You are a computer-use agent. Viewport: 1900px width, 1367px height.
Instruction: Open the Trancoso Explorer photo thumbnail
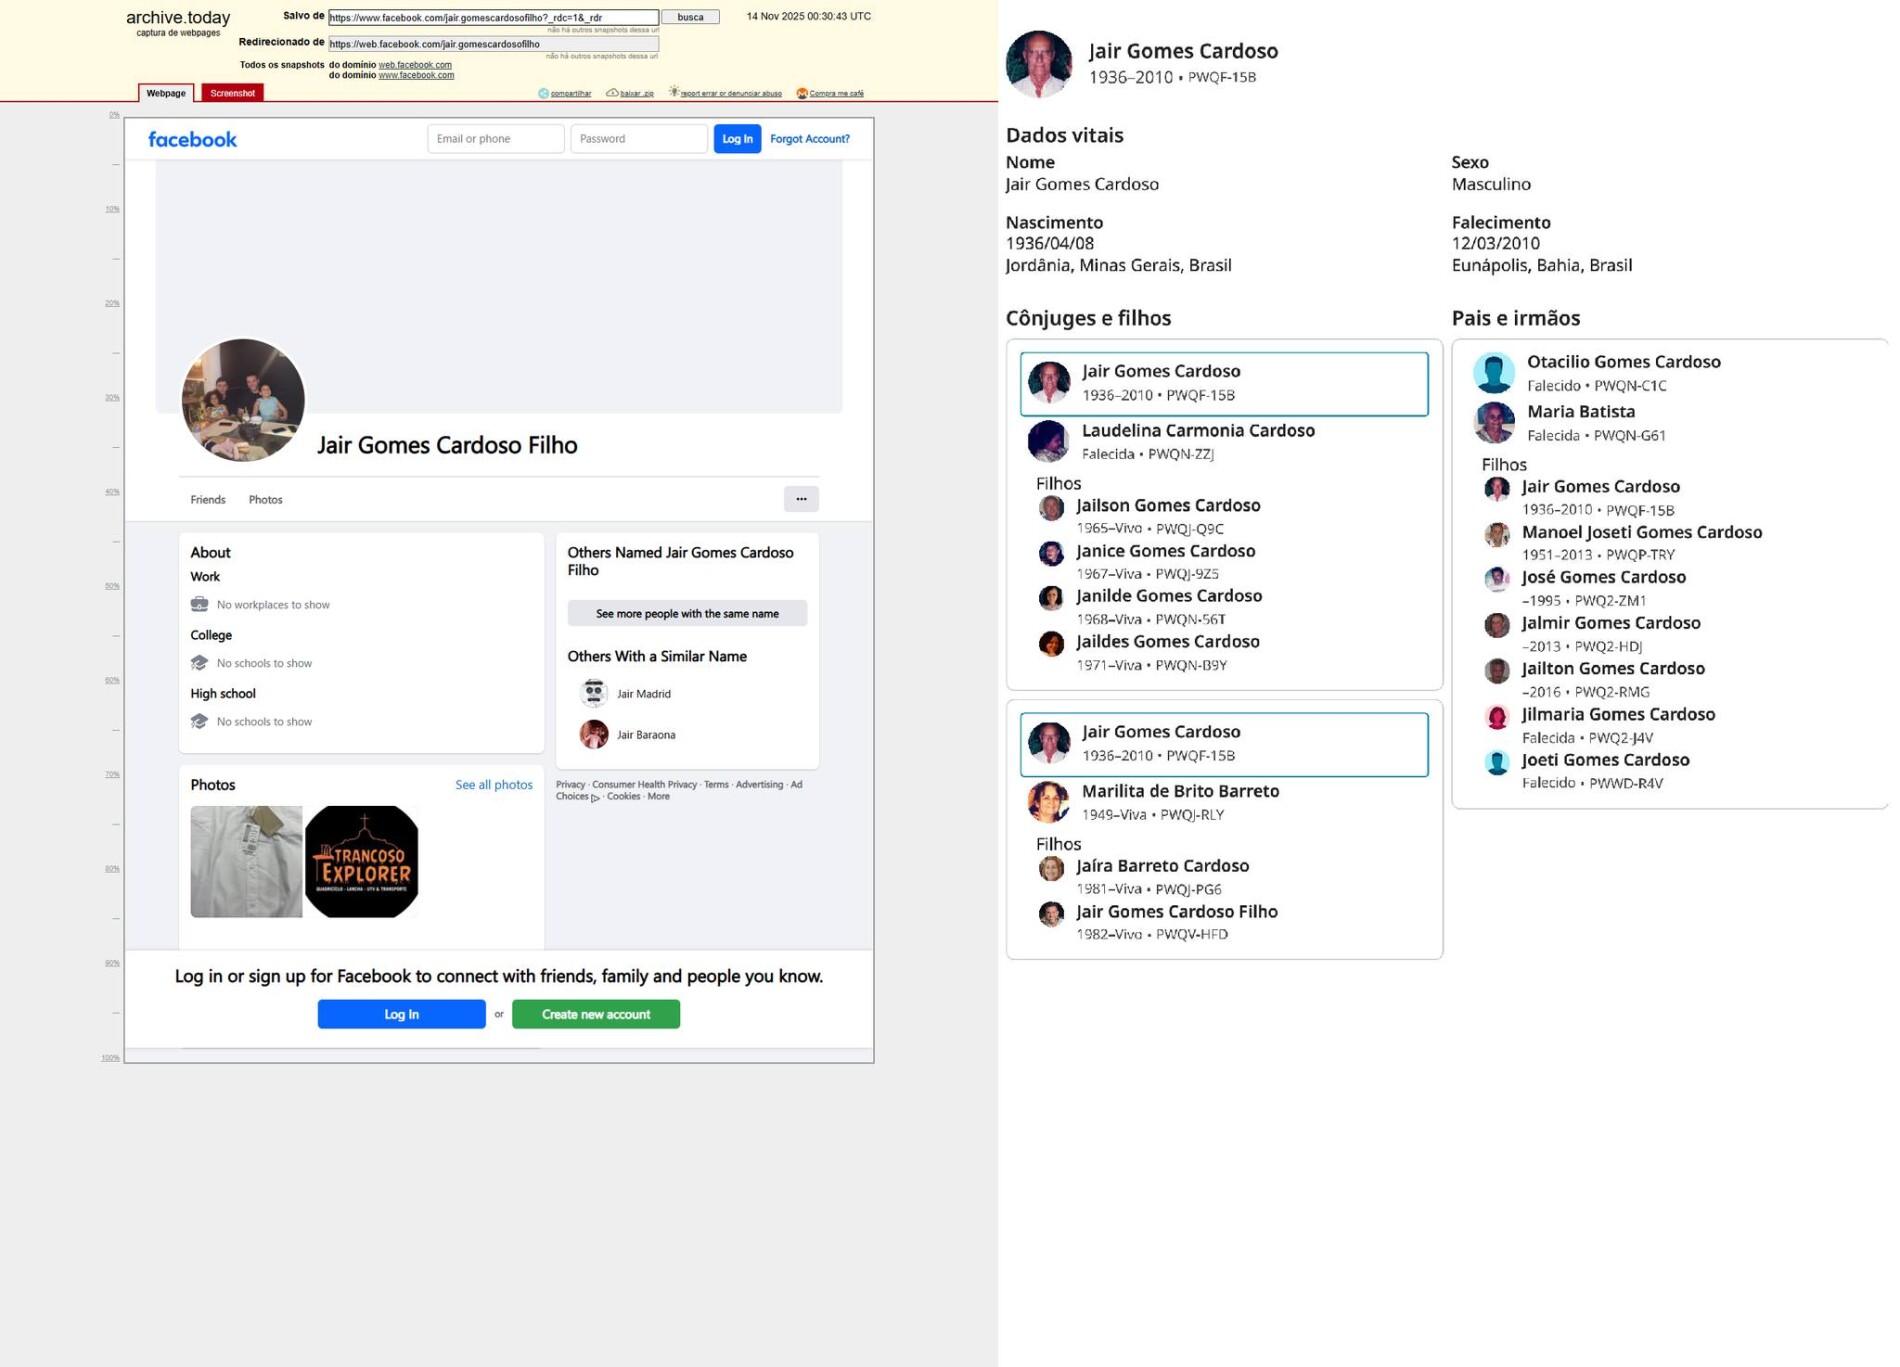click(x=362, y=861)
